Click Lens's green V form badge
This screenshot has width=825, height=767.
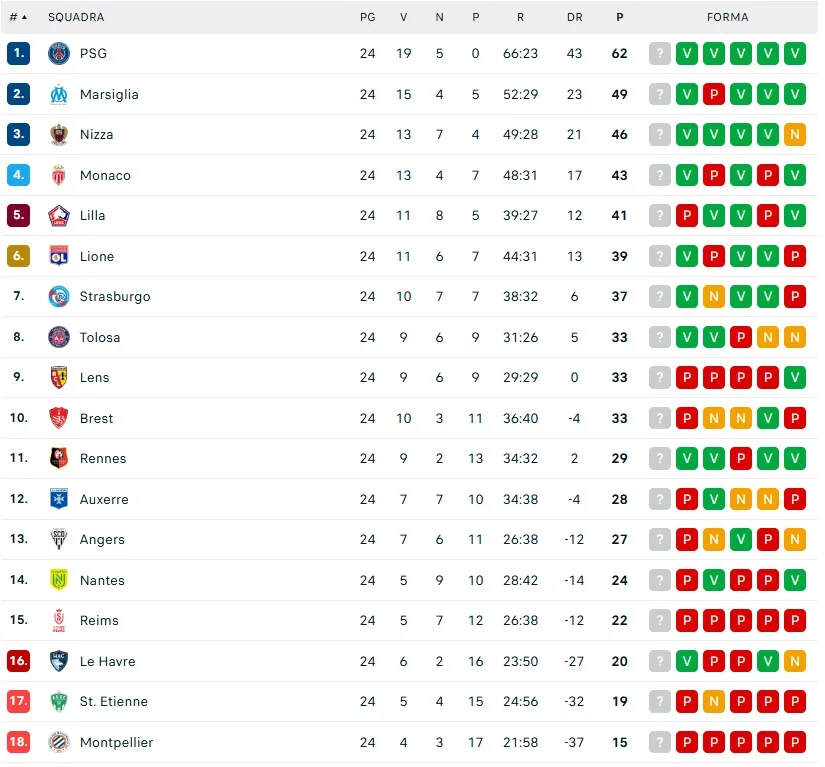point(795,378)
